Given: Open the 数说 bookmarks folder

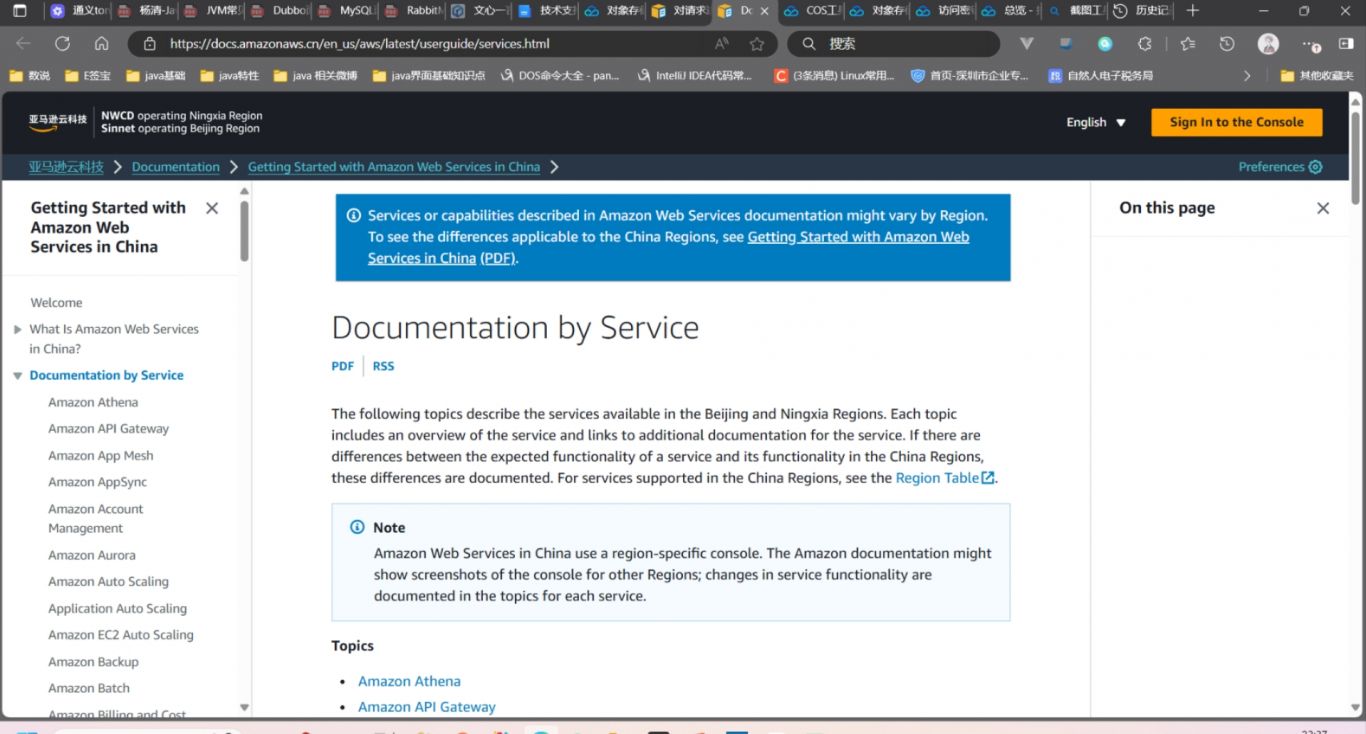Looking at the screenshot, I should tap(29, 75).
